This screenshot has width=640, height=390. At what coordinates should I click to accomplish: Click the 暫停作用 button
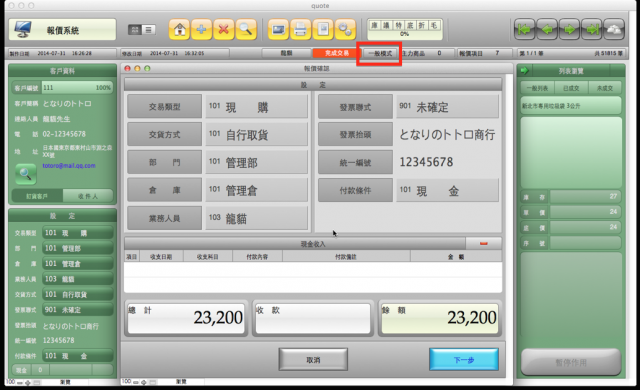571,362
